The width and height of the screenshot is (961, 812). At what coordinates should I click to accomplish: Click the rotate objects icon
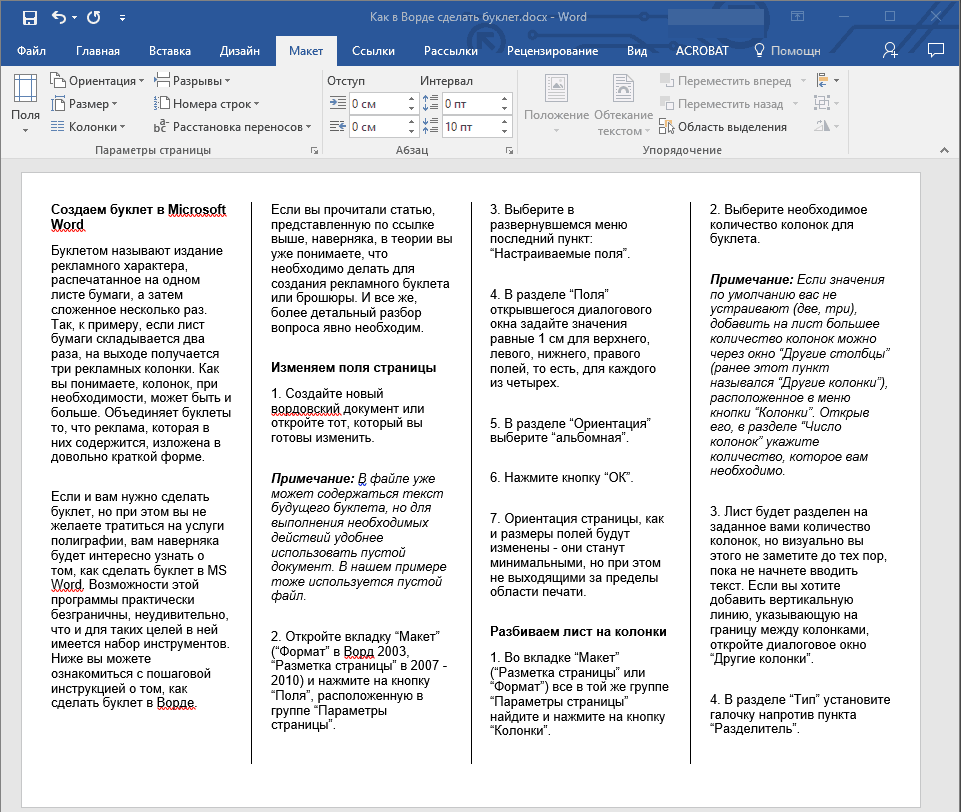tap(826, 126)
